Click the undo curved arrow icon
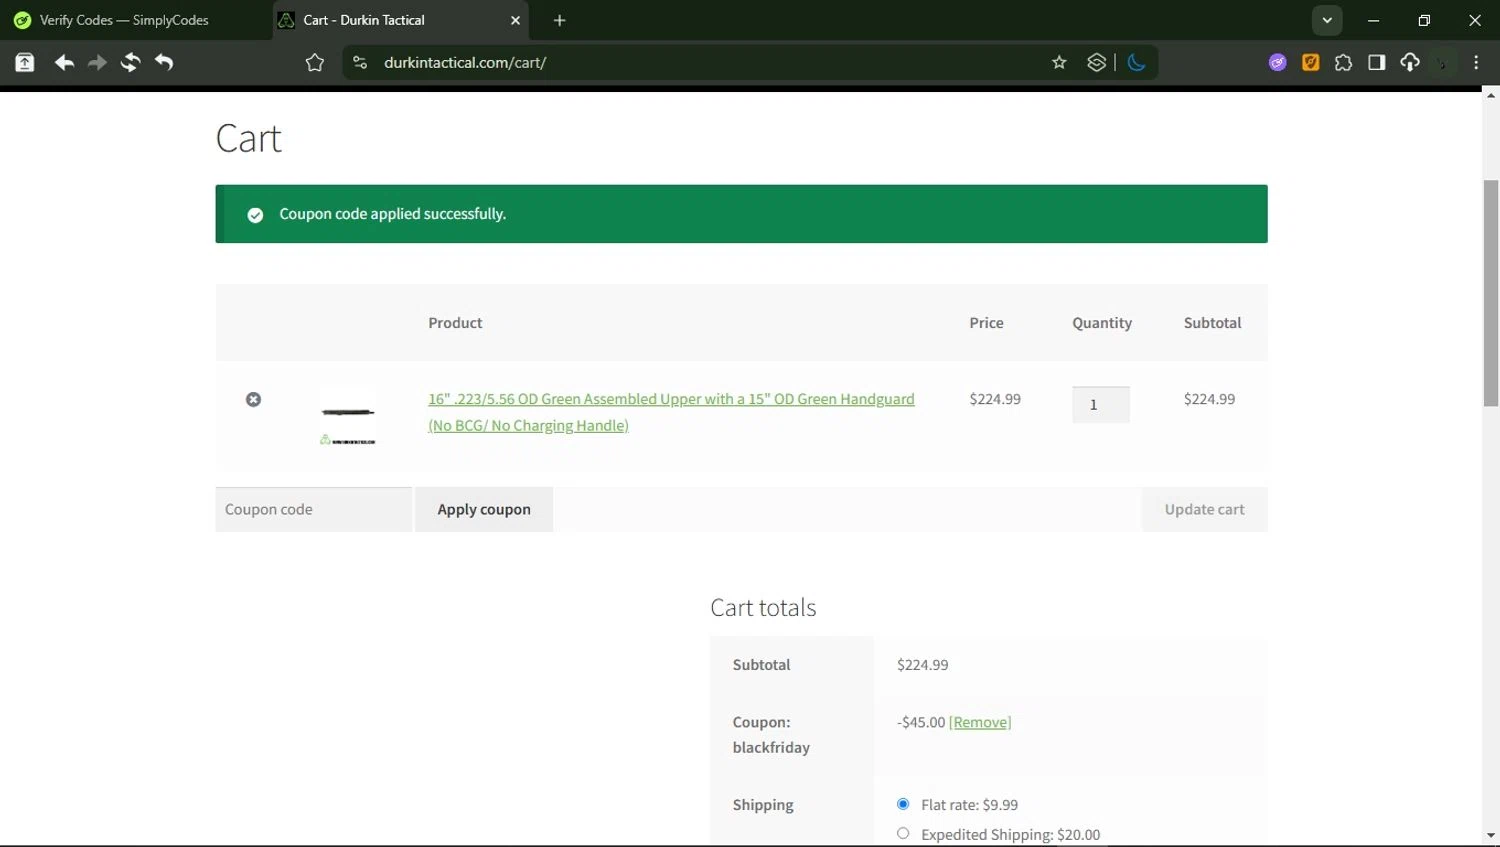1500x847 pixels. 164,62
